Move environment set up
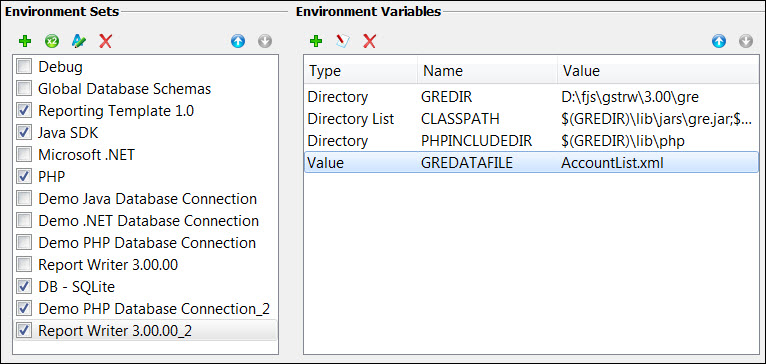Image resolution: width=766 pixels, height=364 pixels. 238,42
